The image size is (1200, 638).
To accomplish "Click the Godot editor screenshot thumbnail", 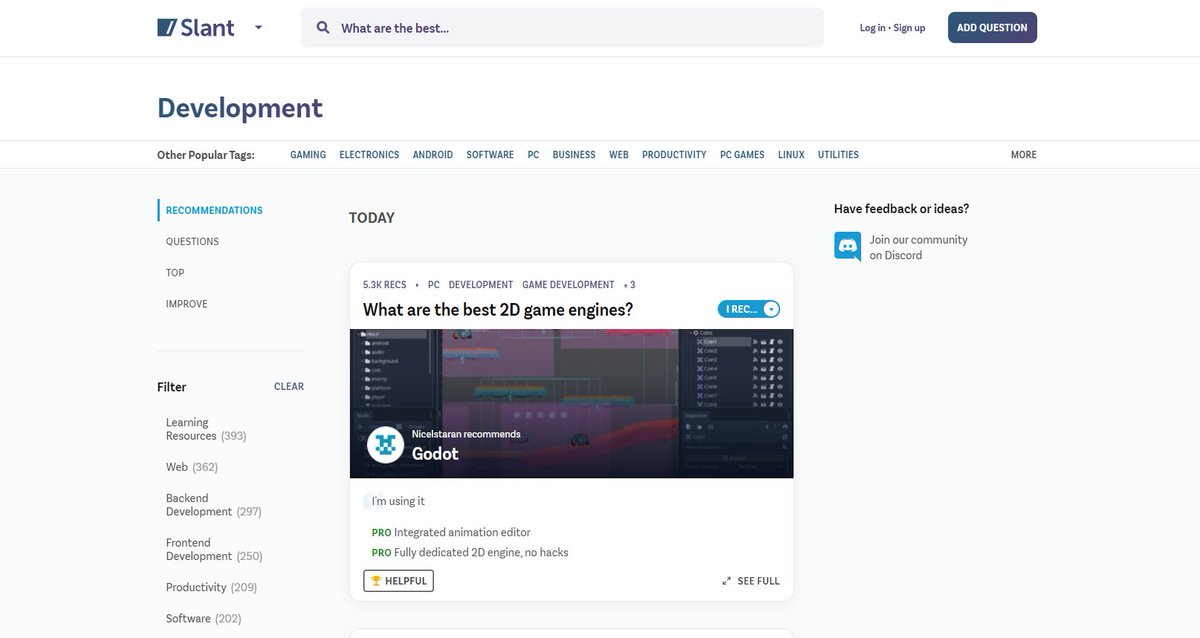I will coord(571,403).
